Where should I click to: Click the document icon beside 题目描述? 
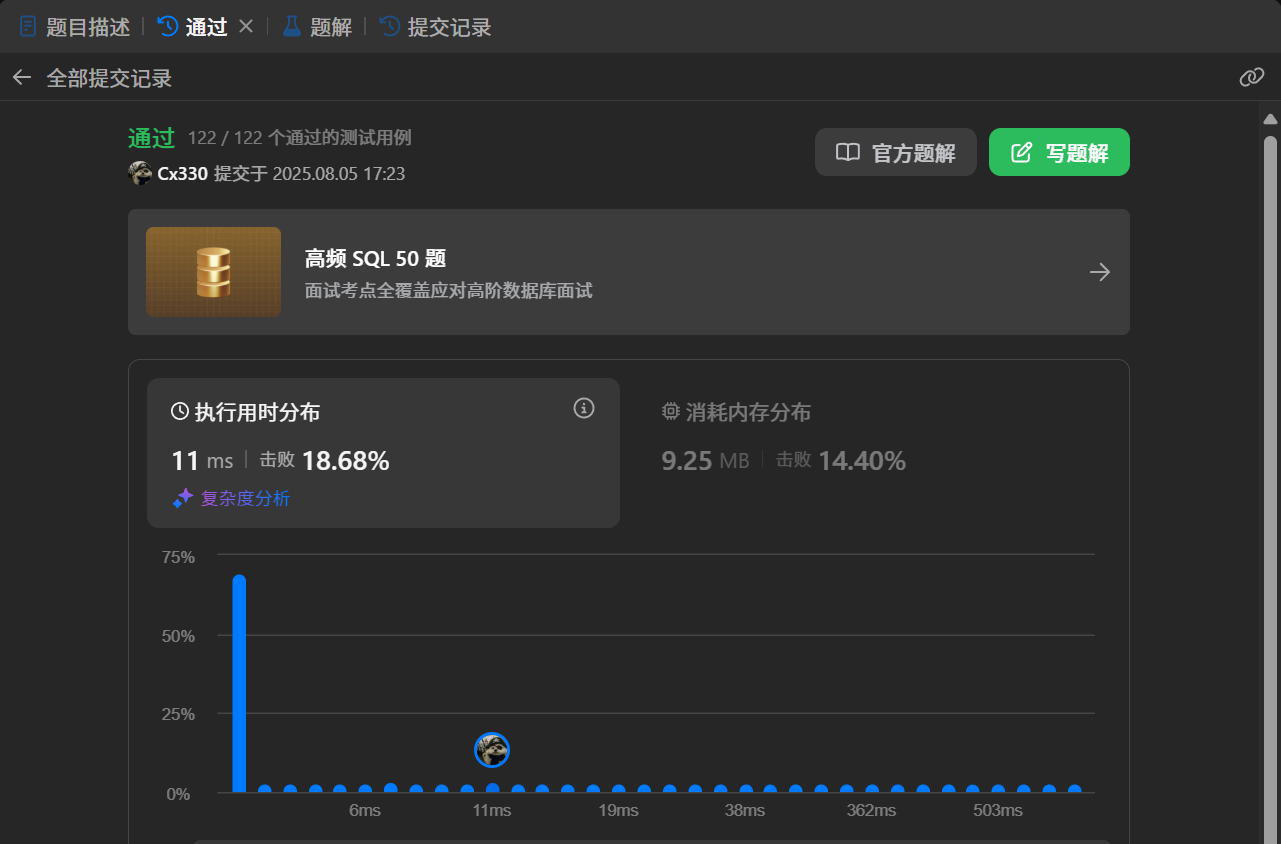pyautogui.click(x=29, y=27)
